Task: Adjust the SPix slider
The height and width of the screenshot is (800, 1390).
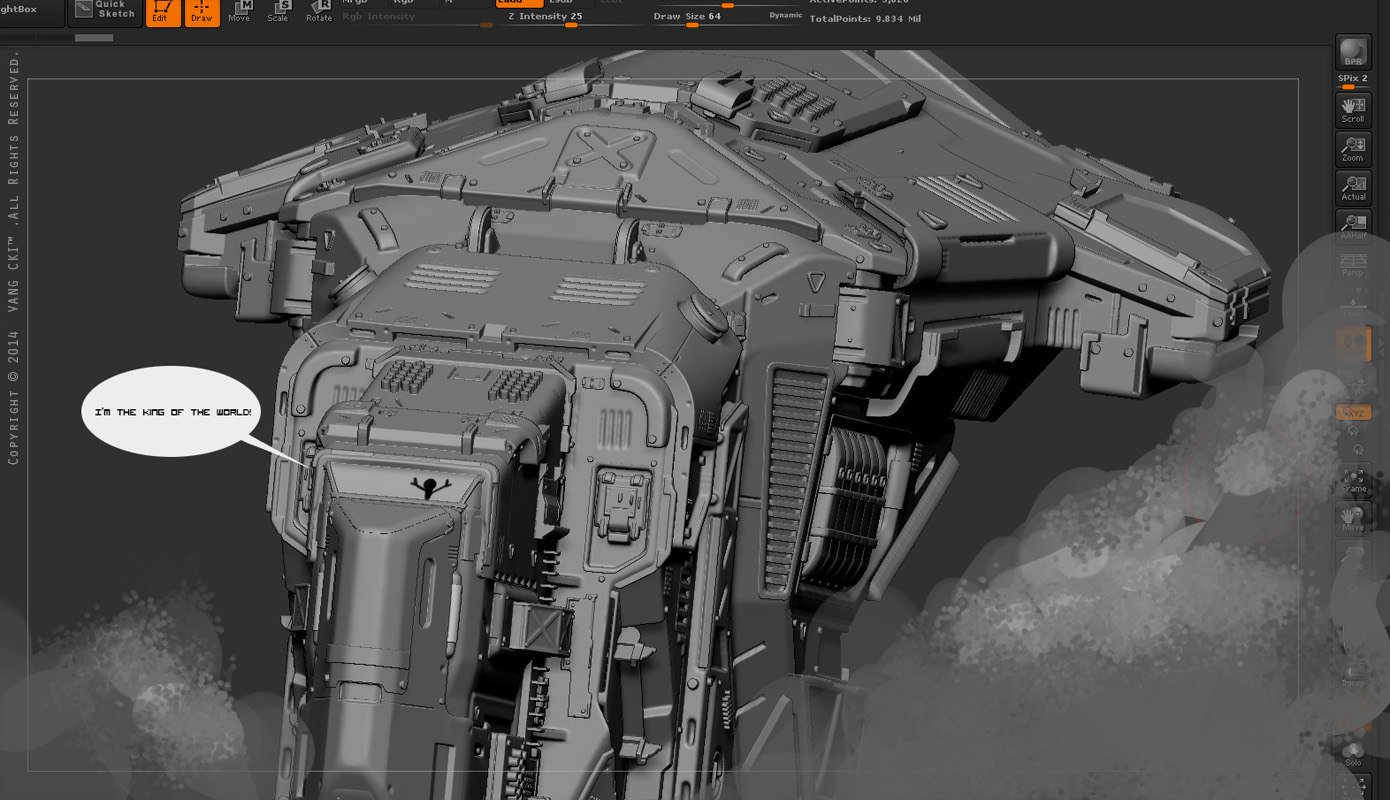Action: 1353,81
